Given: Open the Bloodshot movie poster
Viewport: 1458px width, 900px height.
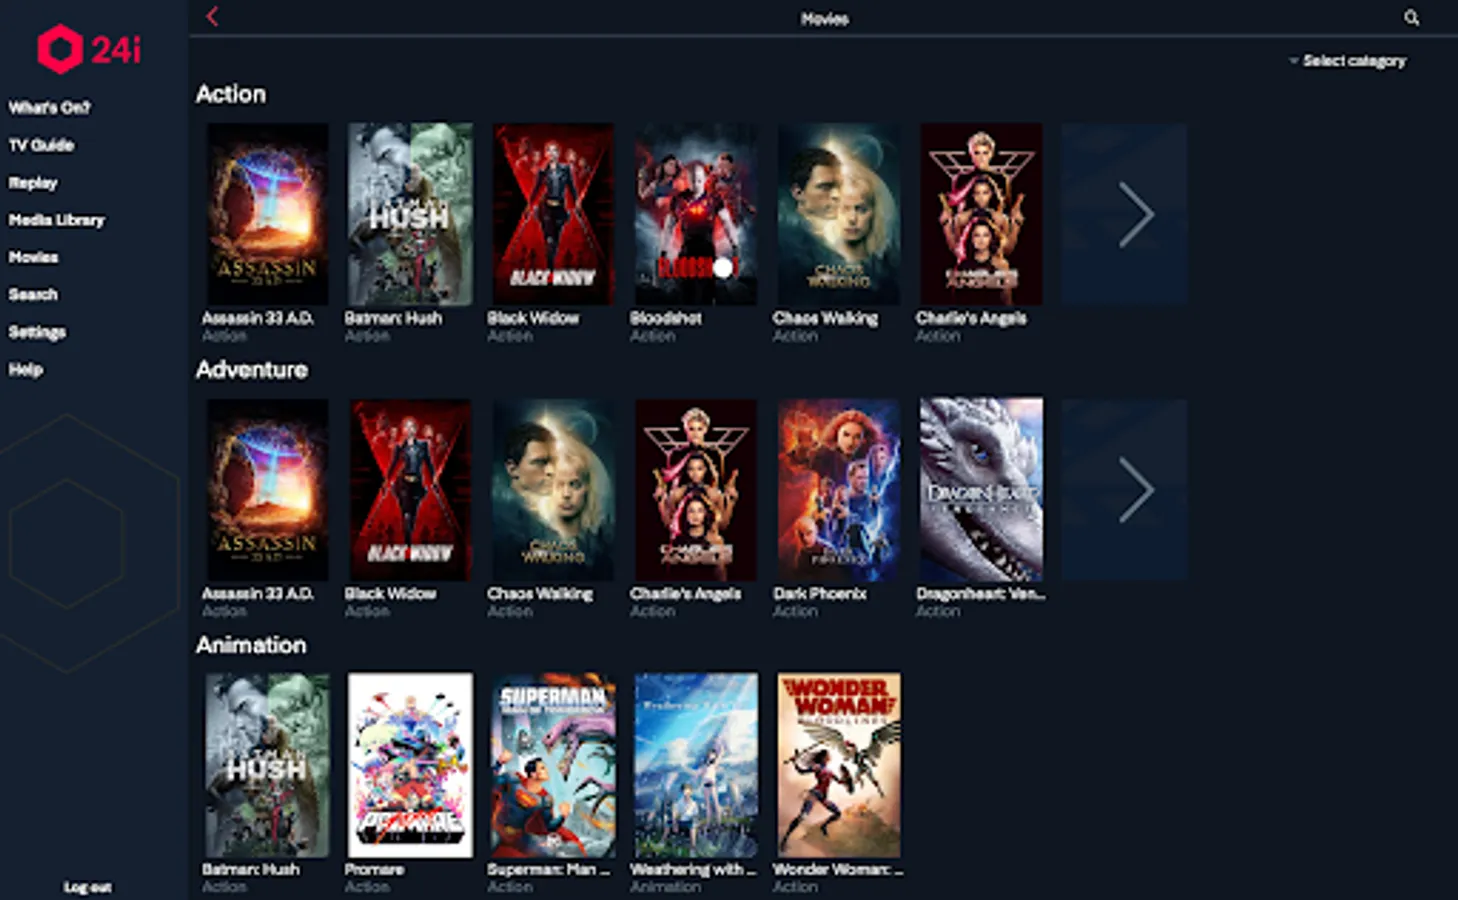Looking at the screenshot, I should [x=696, y=214].
